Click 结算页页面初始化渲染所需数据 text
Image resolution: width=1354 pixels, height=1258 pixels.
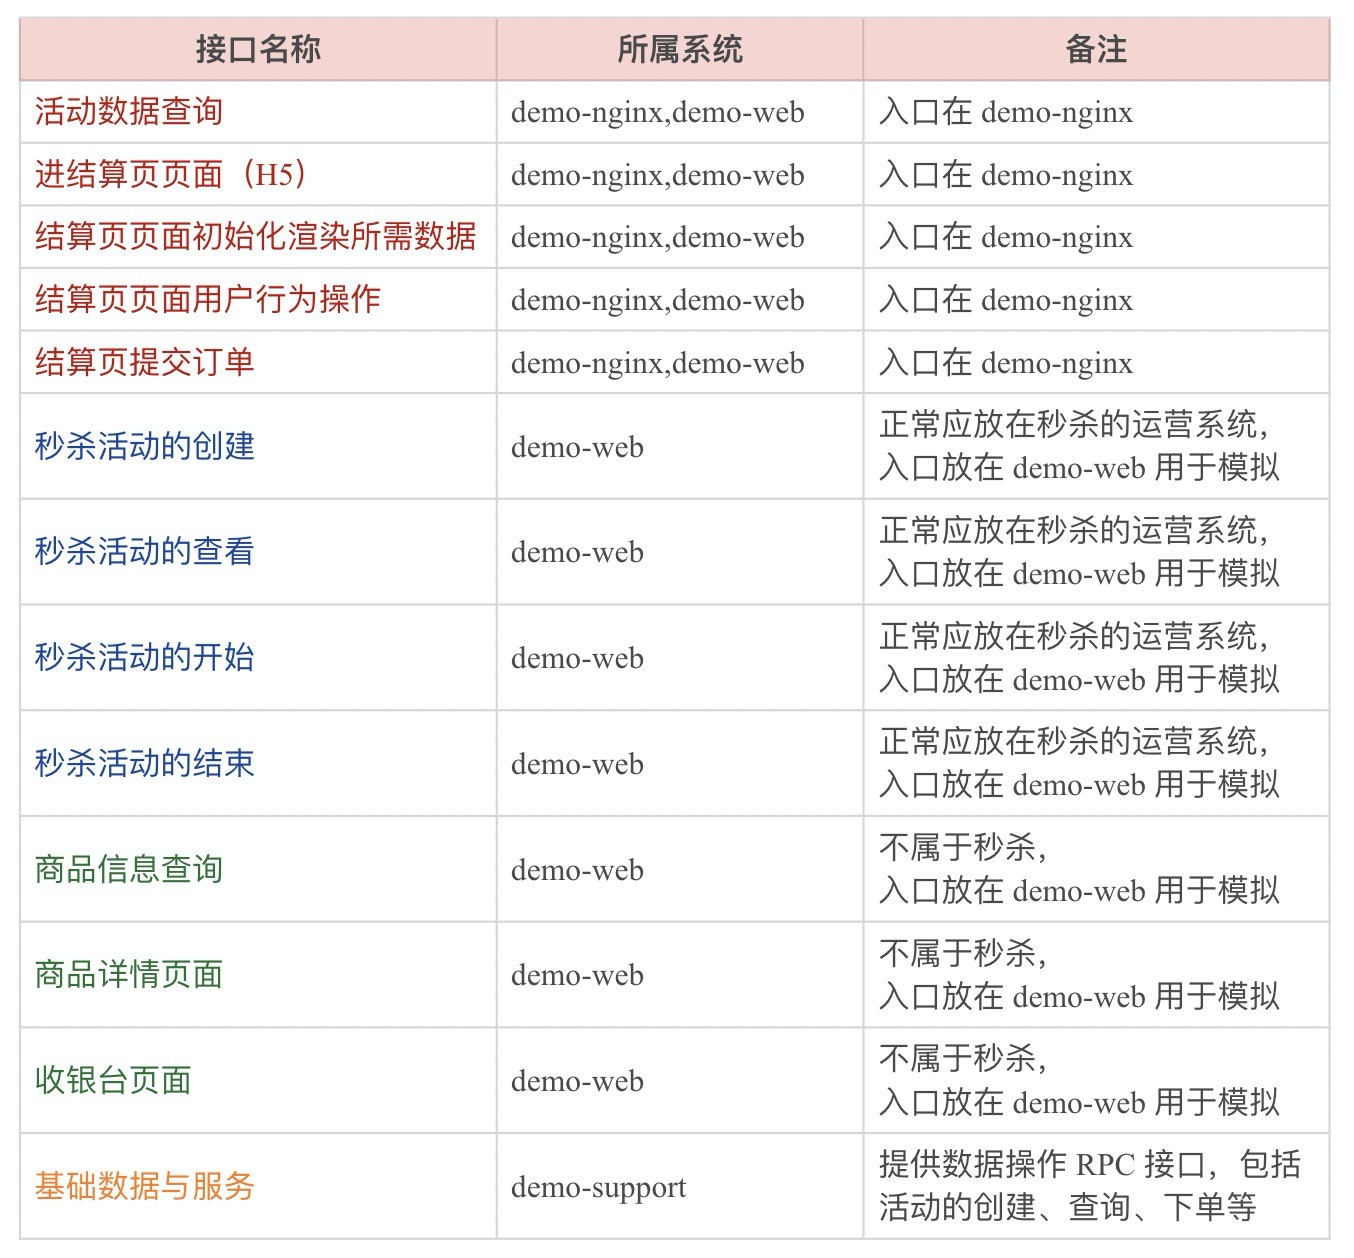tap(255, 237)
